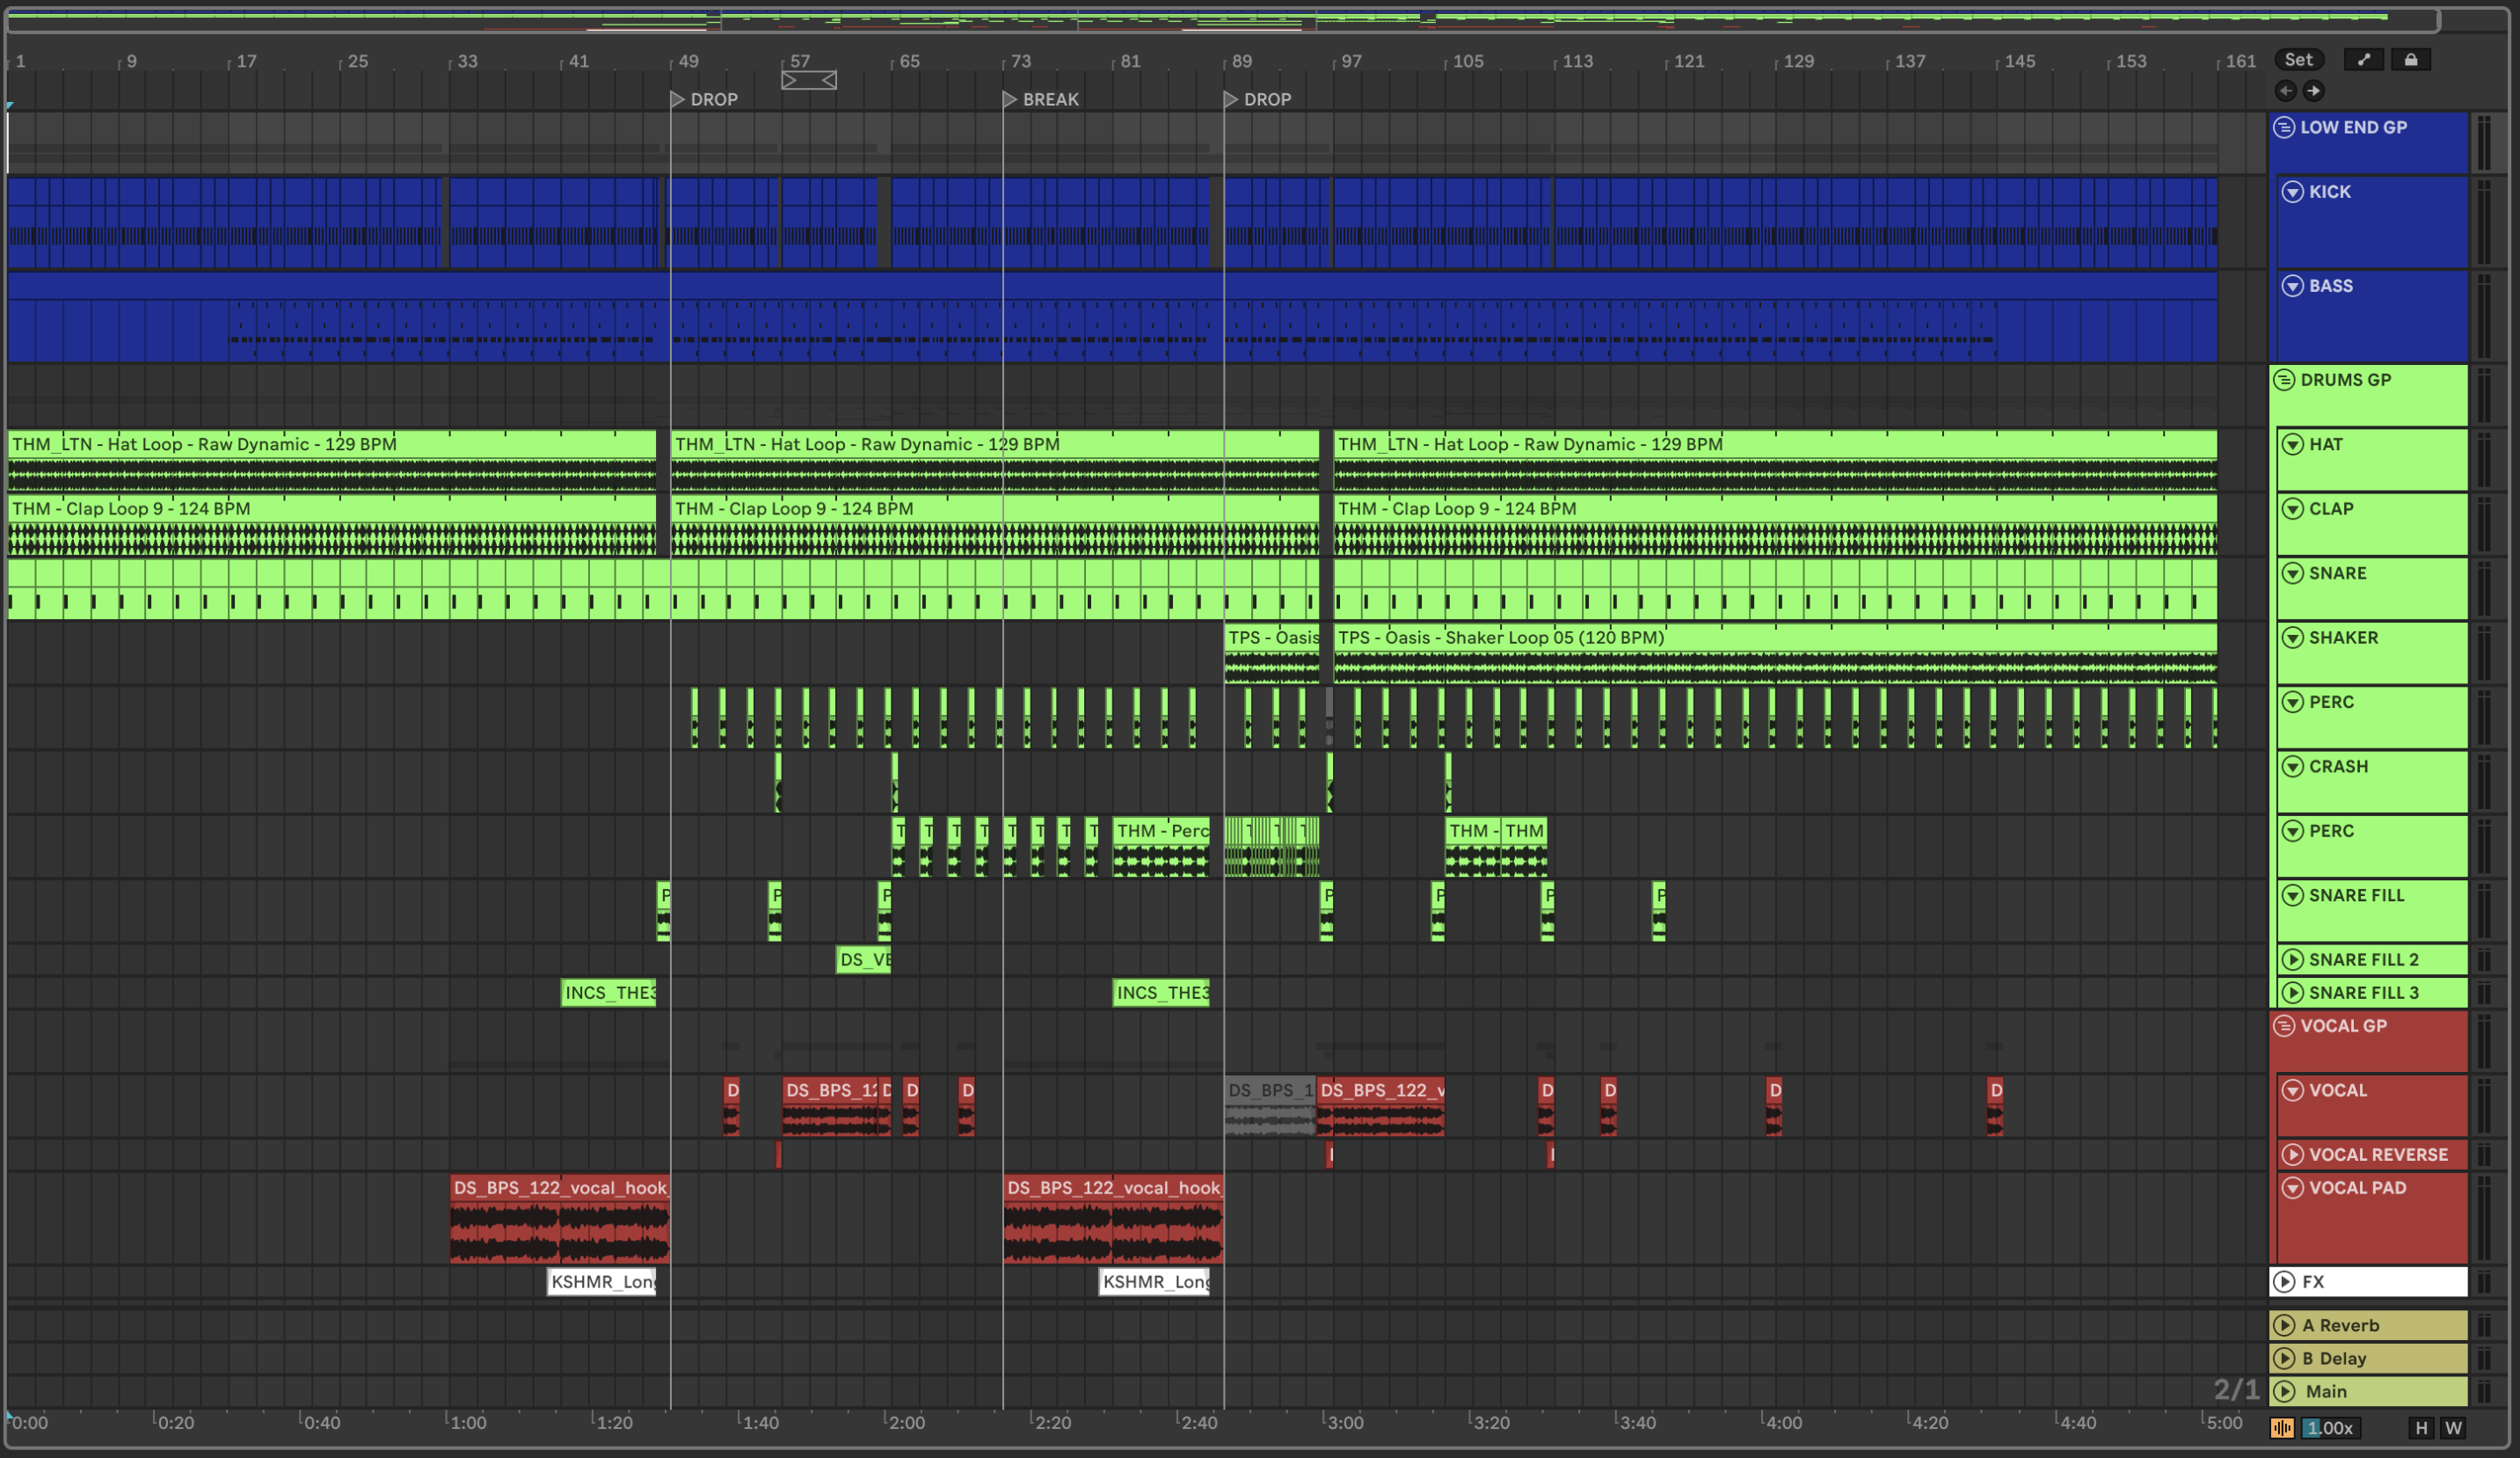The width and height of the screenshot is (2520, 1458).
Task: Click the arrangement overview bar at top
Action: click(x=1223, y=20)
